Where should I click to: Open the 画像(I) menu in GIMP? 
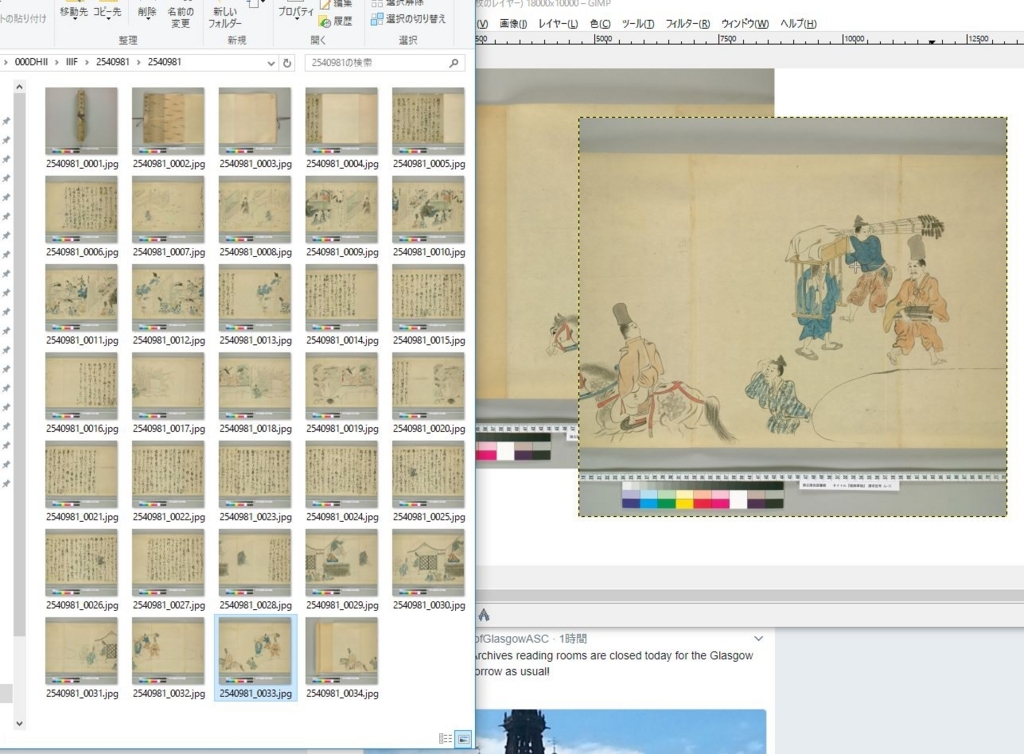pyautogui.click(x=513, y=24)
